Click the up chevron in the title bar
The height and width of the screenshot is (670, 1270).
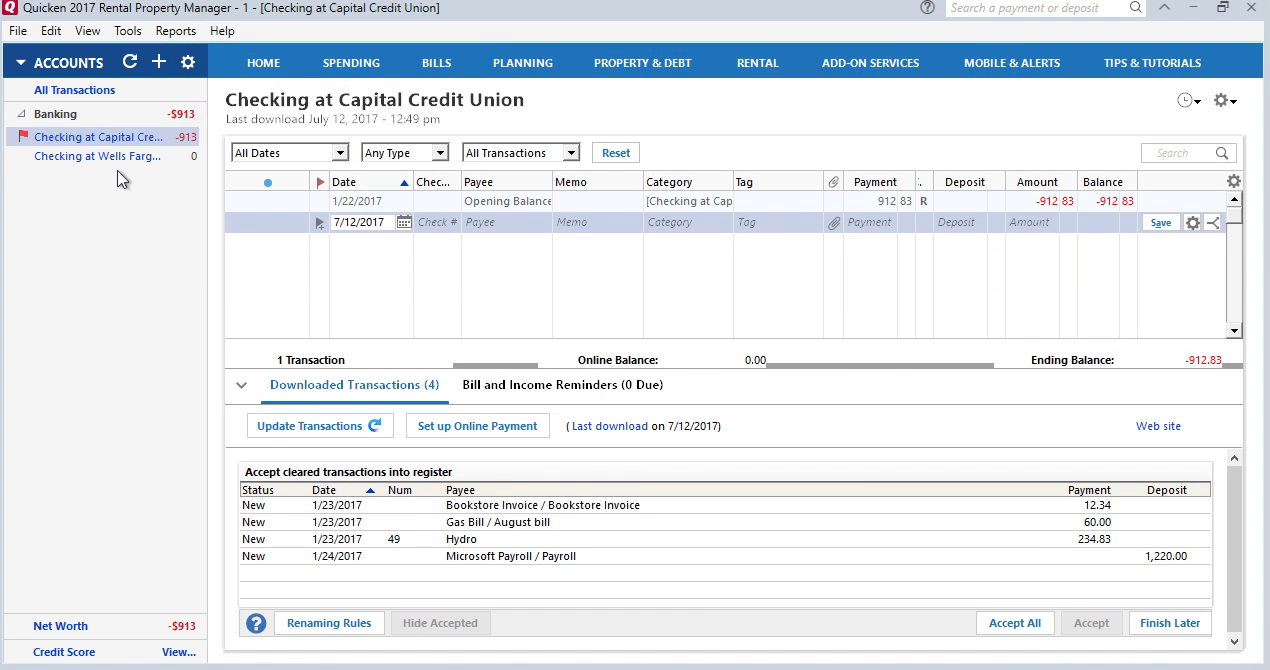(1164, 8)
